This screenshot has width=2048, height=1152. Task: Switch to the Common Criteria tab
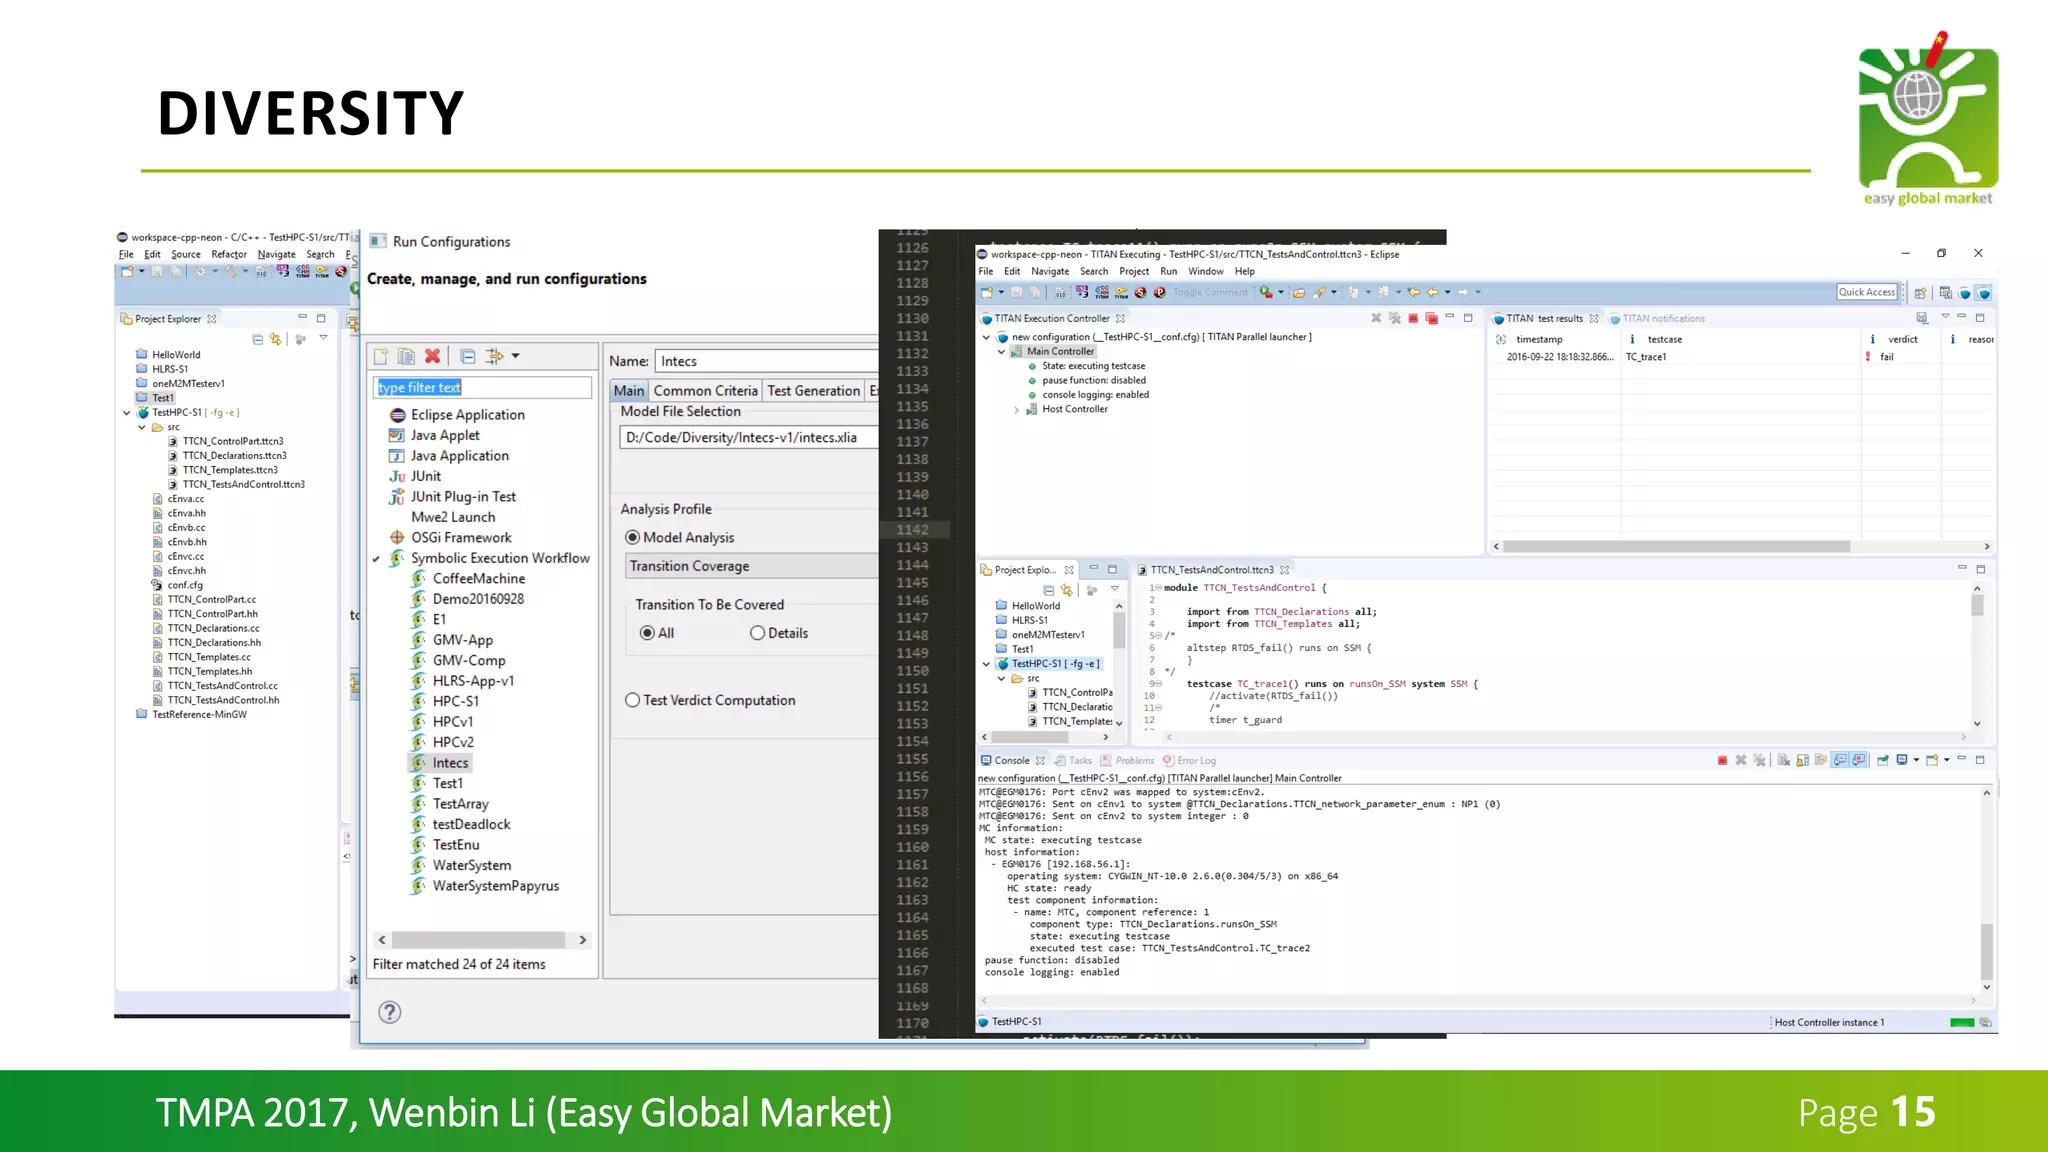[705, 391]
